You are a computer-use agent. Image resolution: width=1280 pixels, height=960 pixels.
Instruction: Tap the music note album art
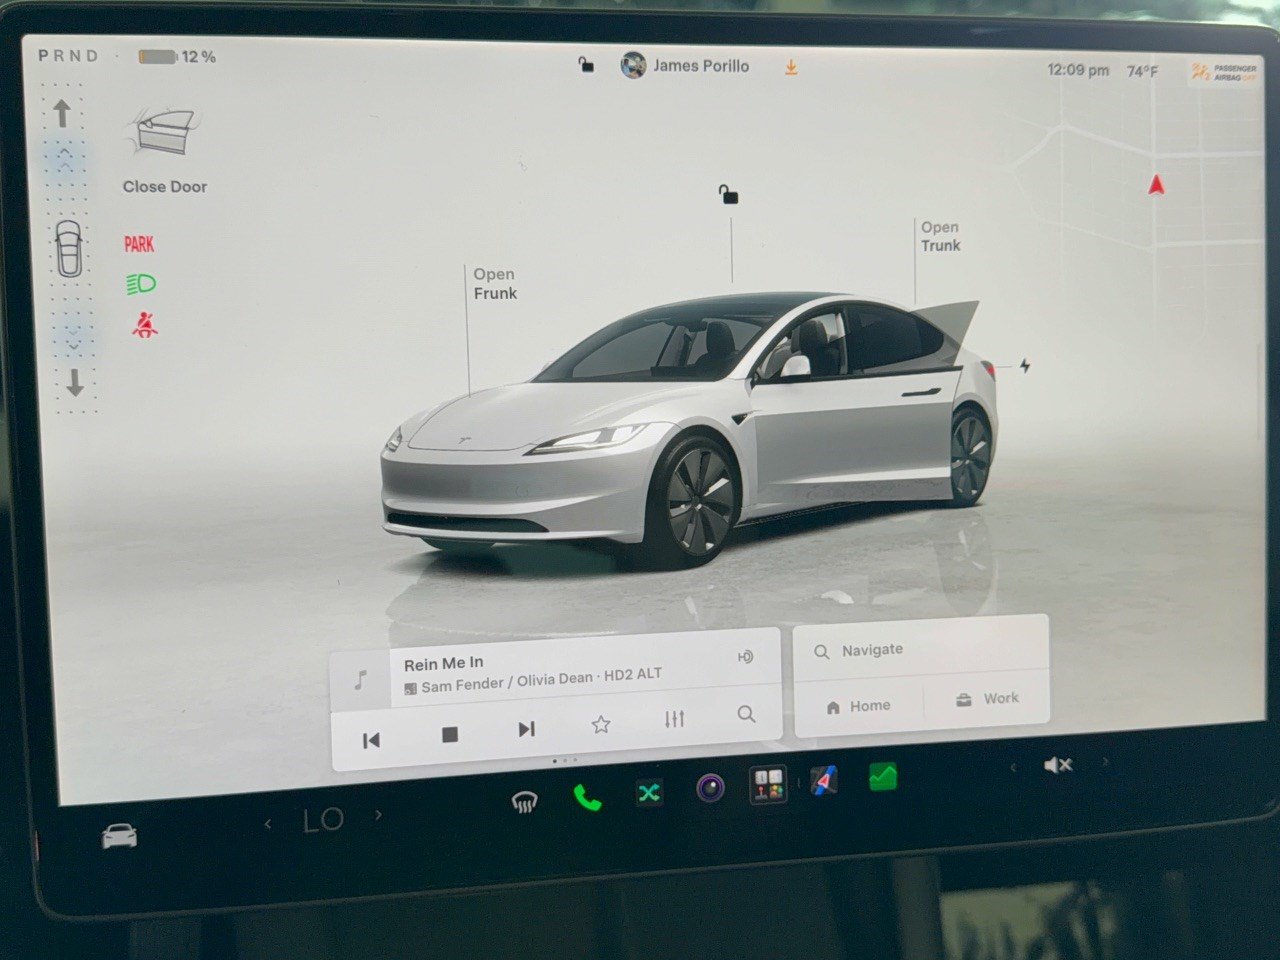[361, 681]
